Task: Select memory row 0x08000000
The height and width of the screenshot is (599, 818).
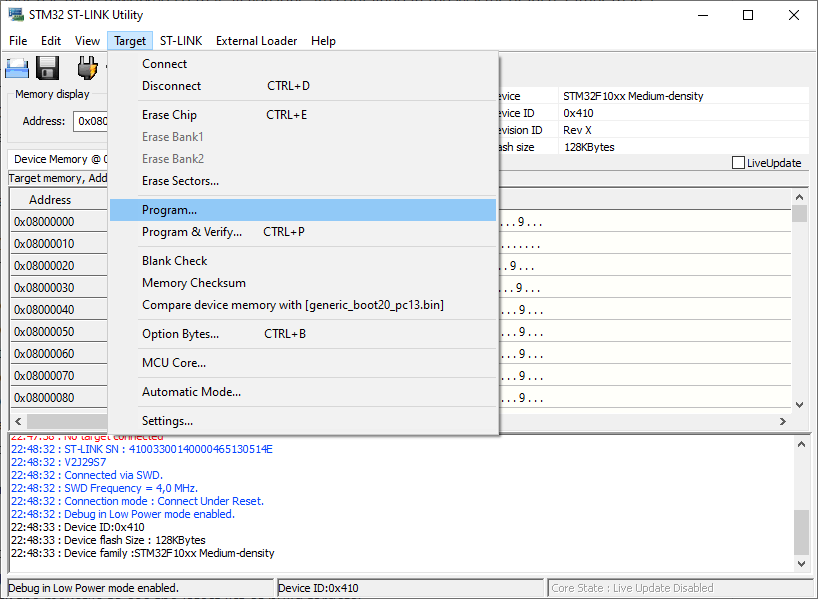Action: [x=58, y=222]
